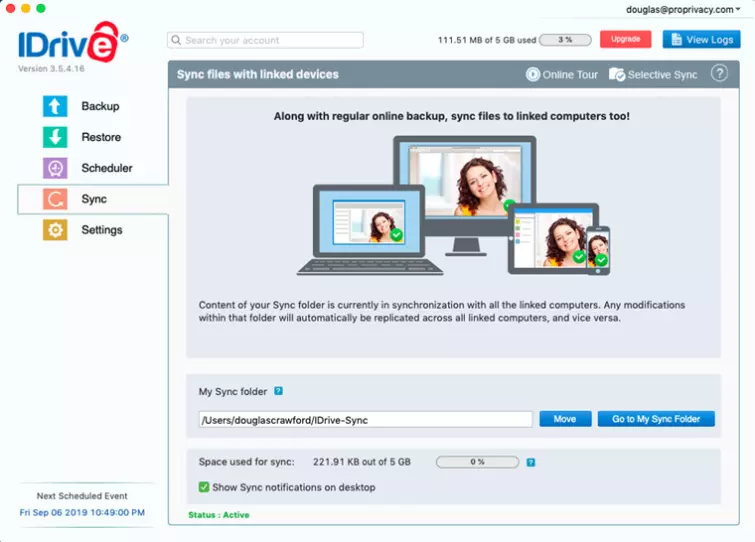Click Sync files with linked devices heading
The image size is (755, 542).
tap(258, 74)
